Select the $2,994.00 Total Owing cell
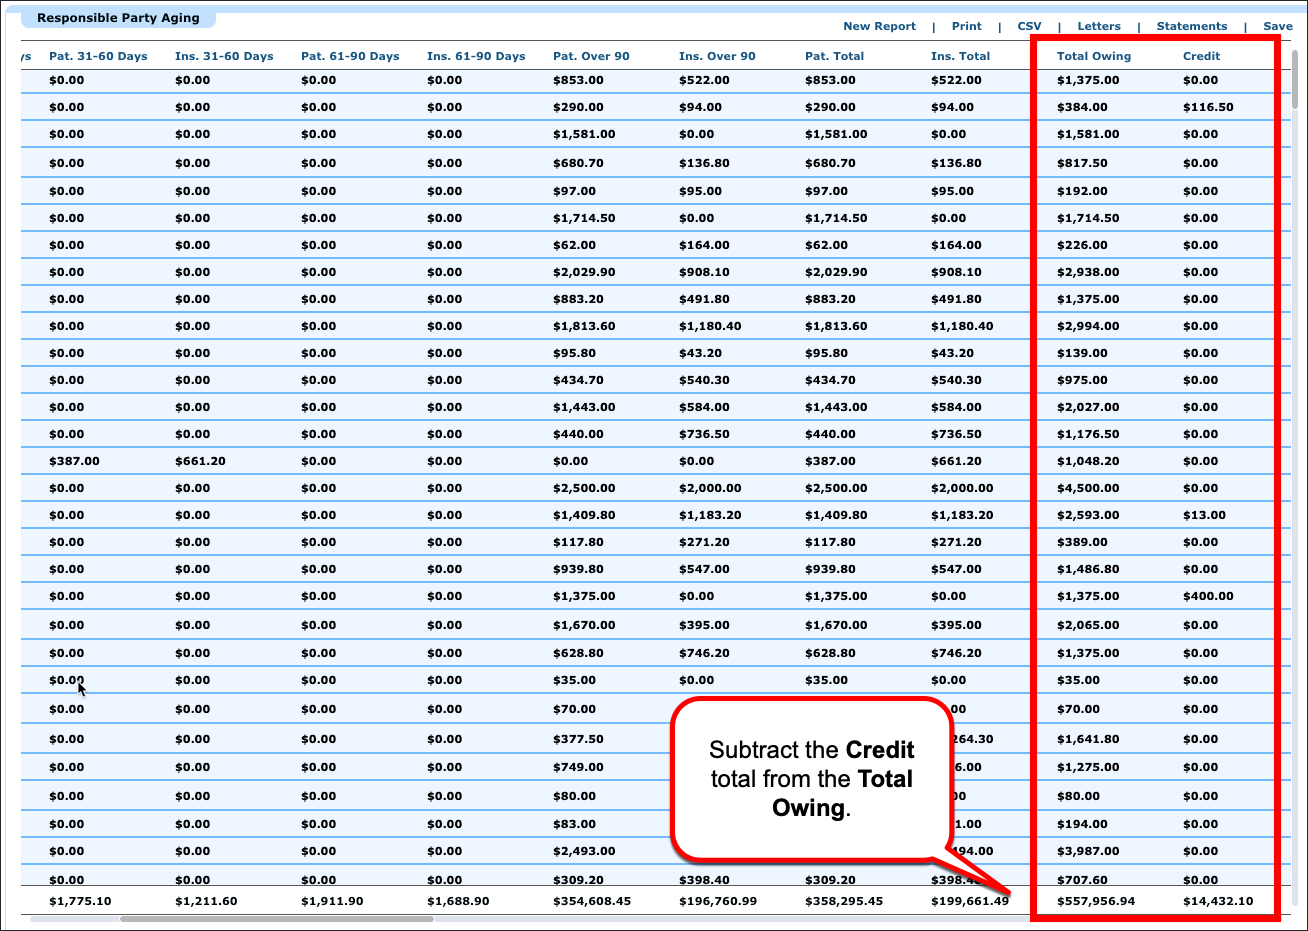Image resolution: width=1308 pixels, height=931 pixels. pyautogui.click(x=1088, y=326)
